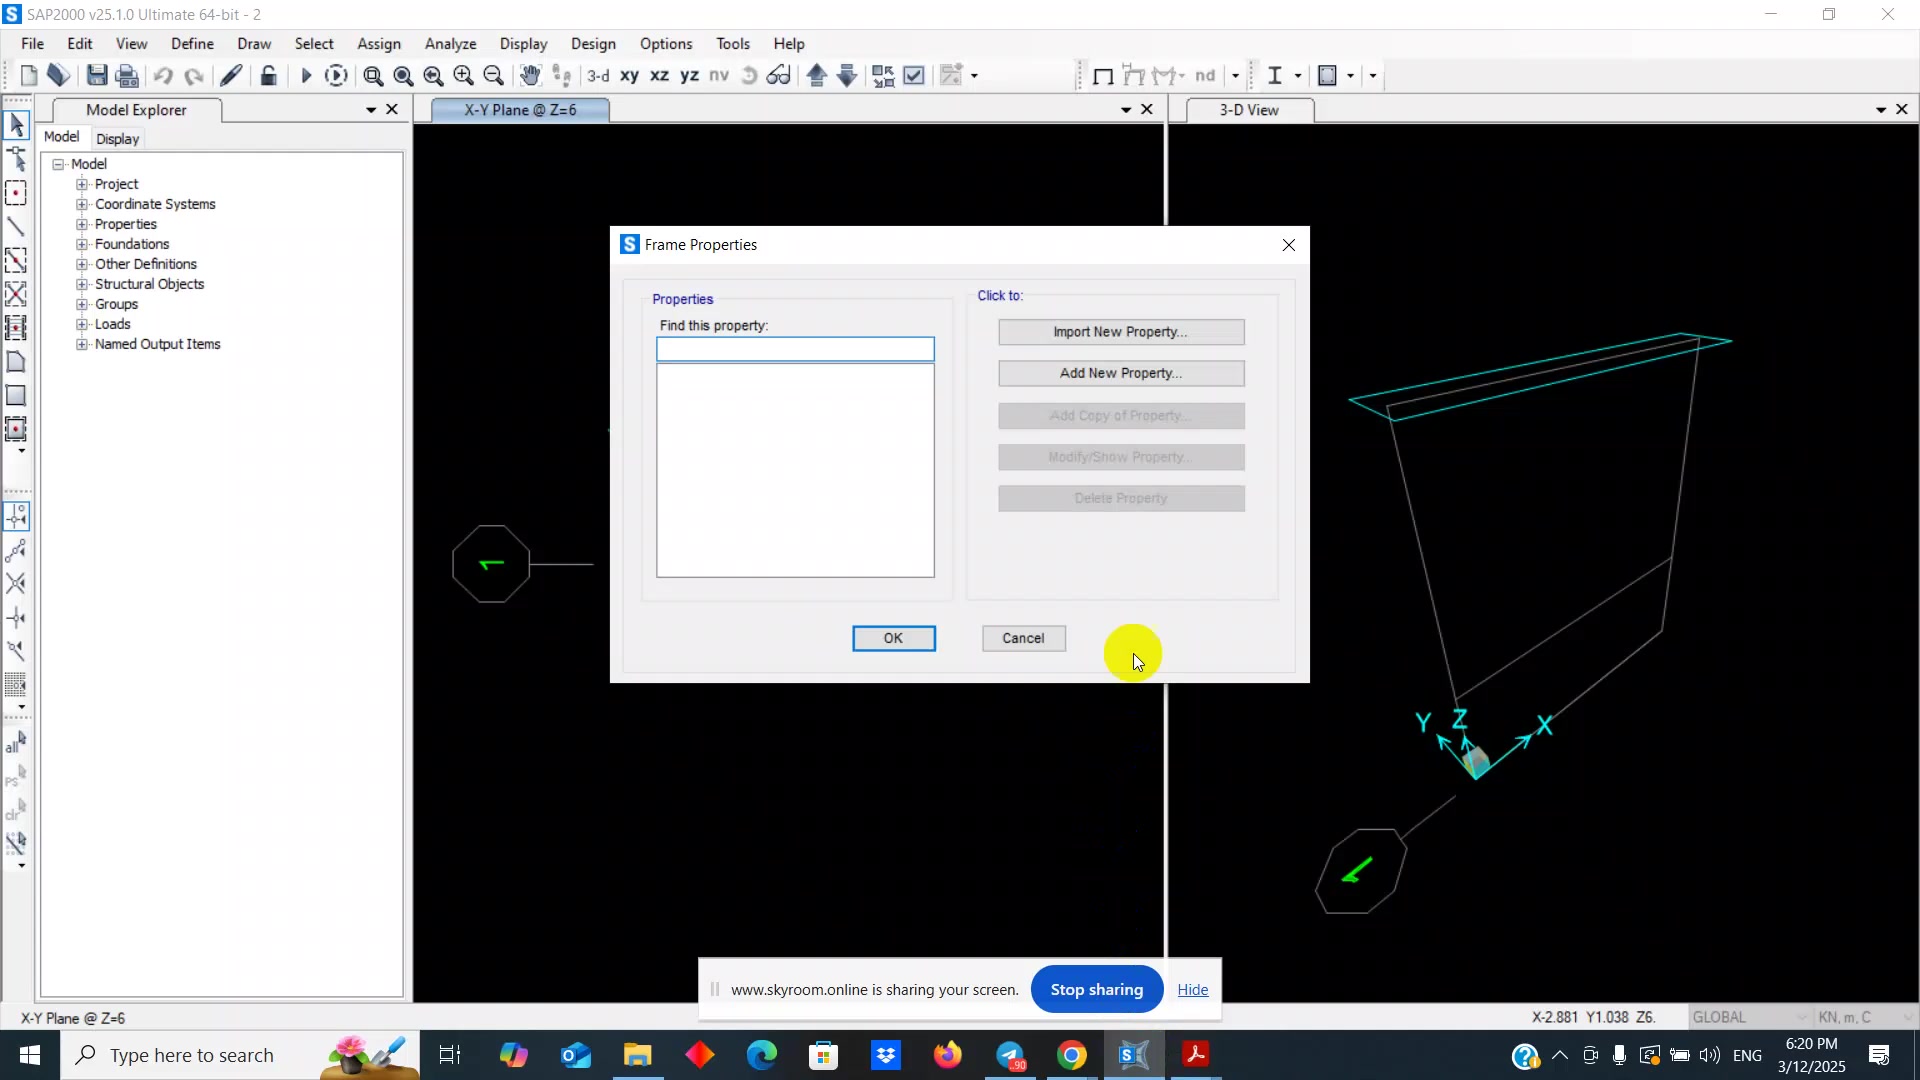Click the Import New Property button

point(1120,332)
